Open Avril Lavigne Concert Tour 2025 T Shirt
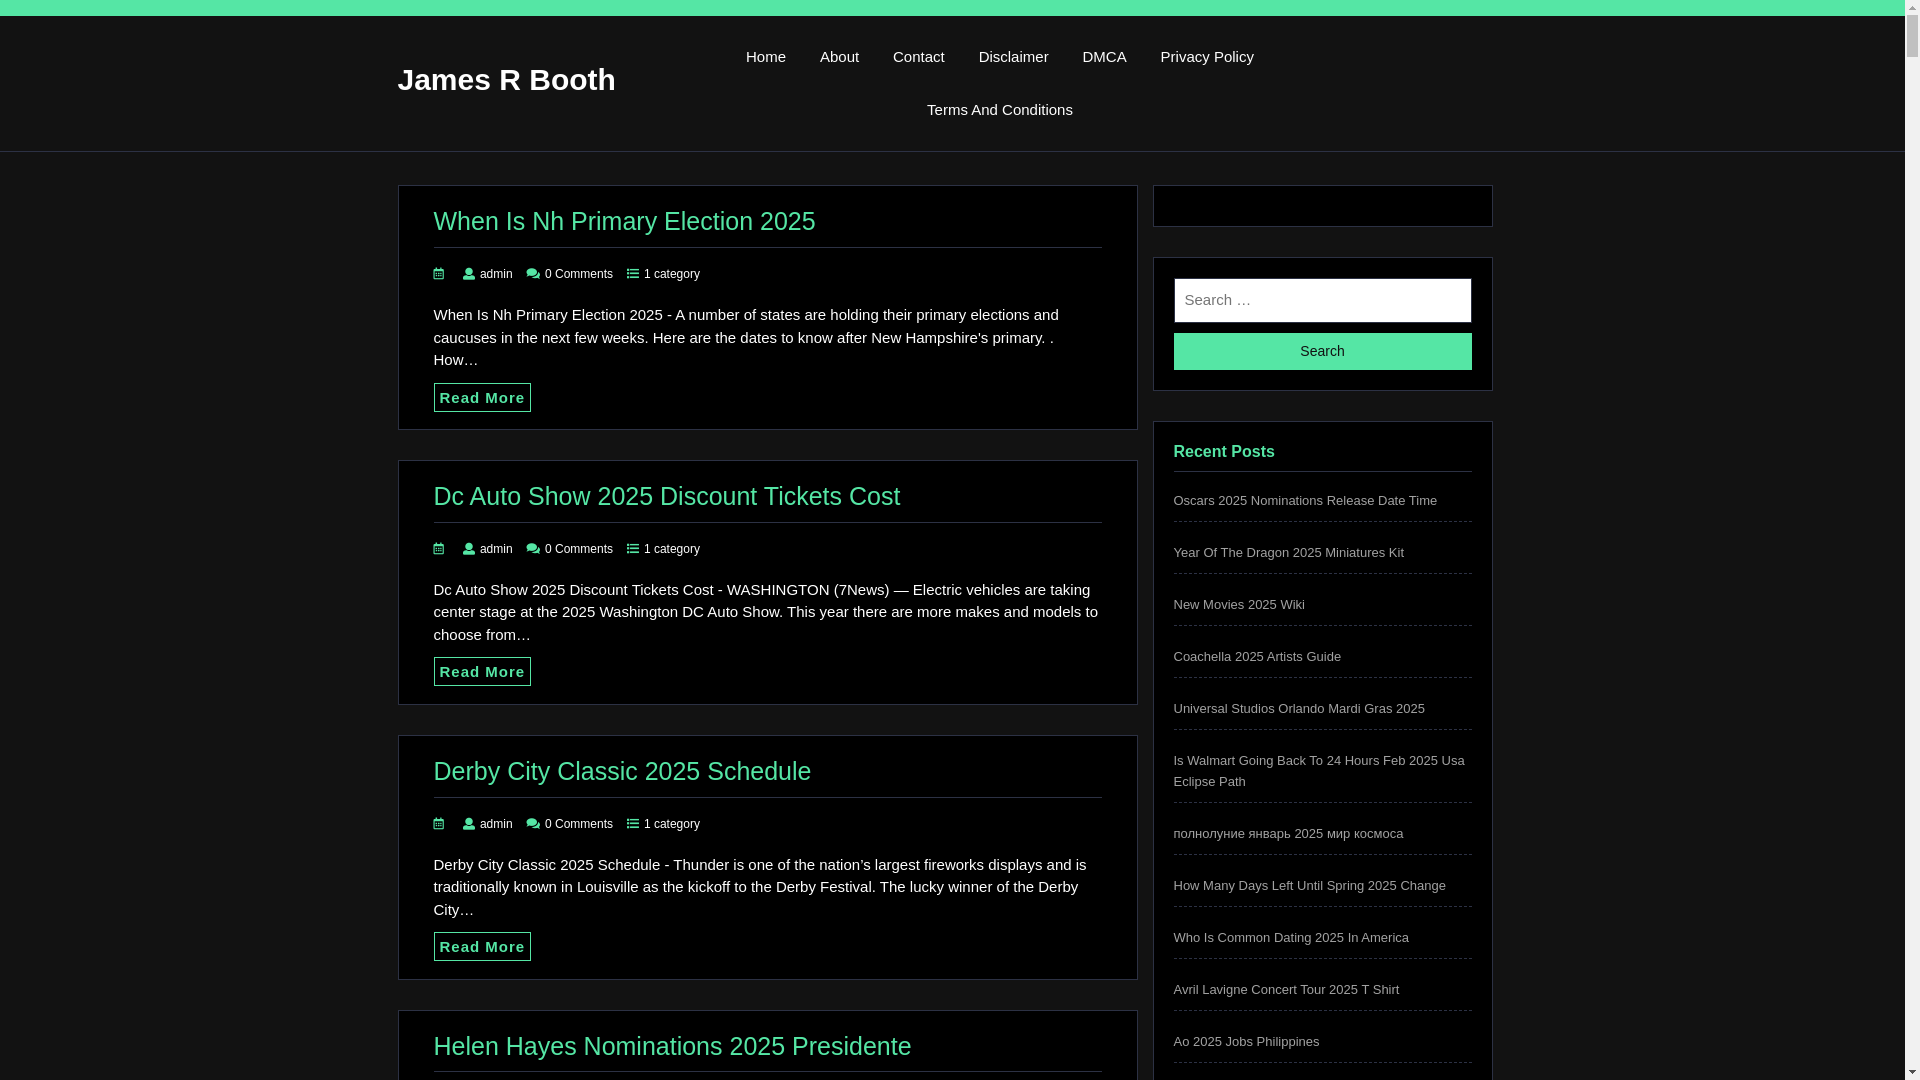The height and width of the screenshot is (1080, 1920). (1286, 990)
